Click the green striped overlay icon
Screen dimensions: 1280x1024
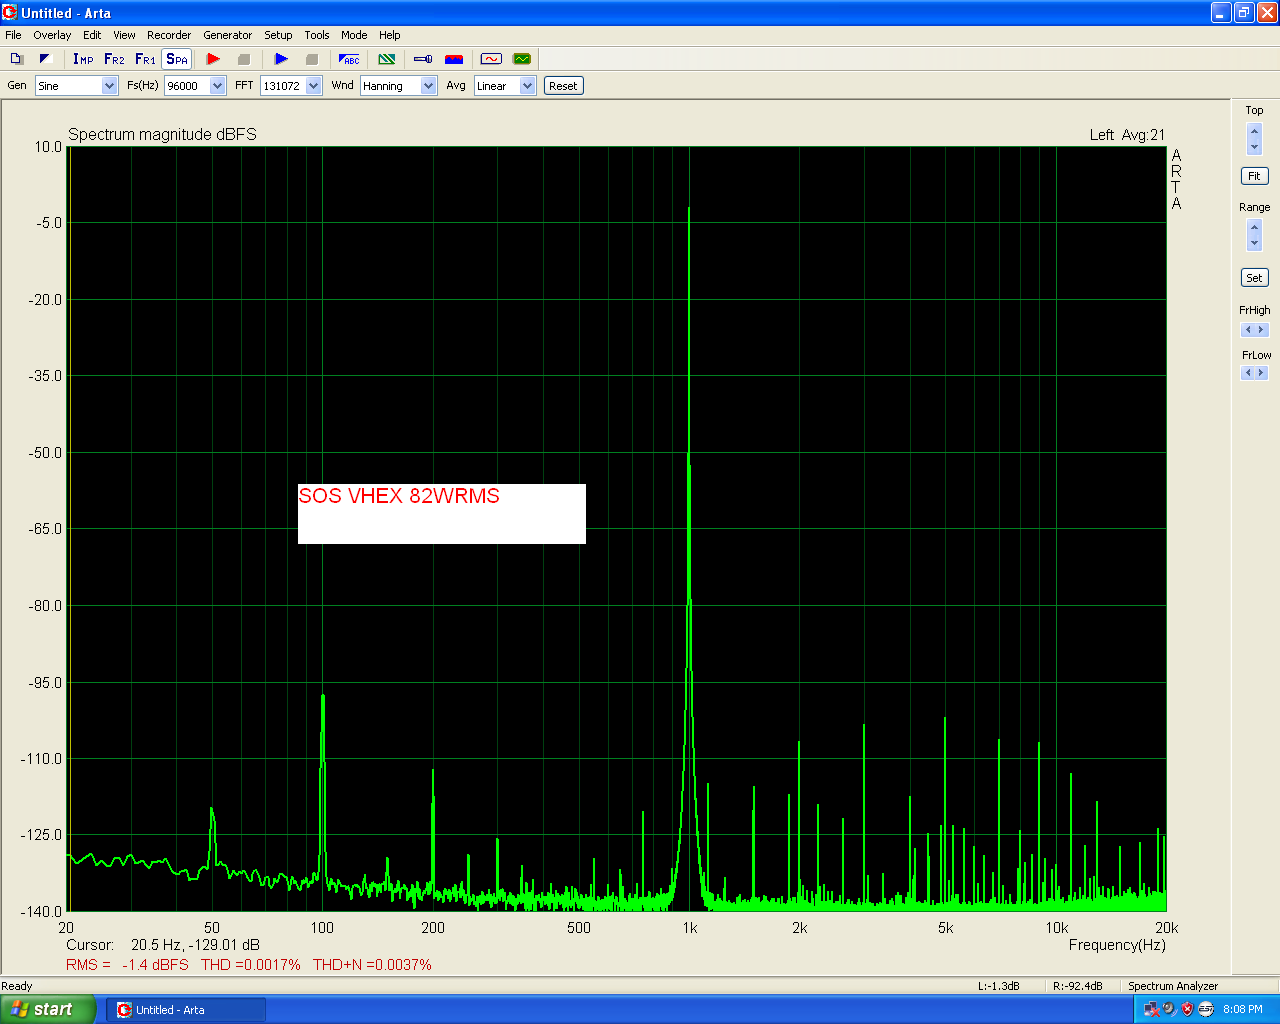386,59
